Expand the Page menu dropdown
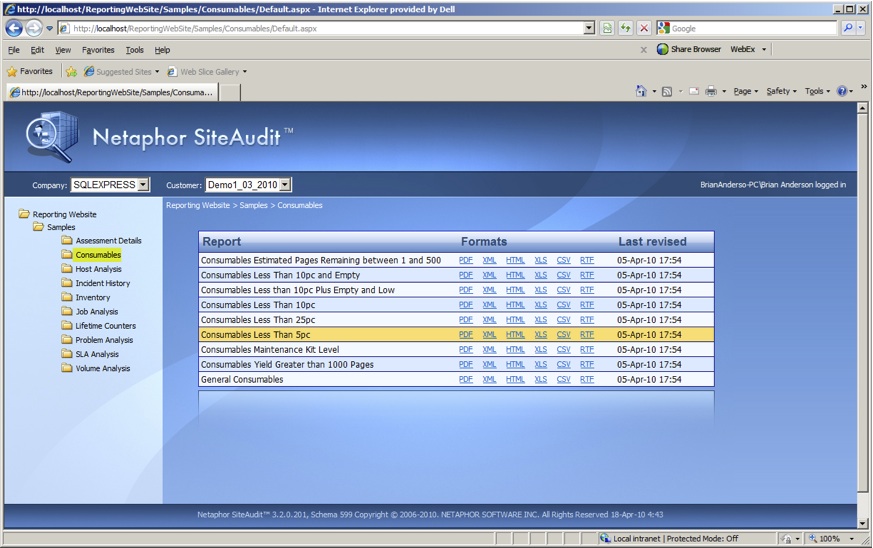 (746, 91)
